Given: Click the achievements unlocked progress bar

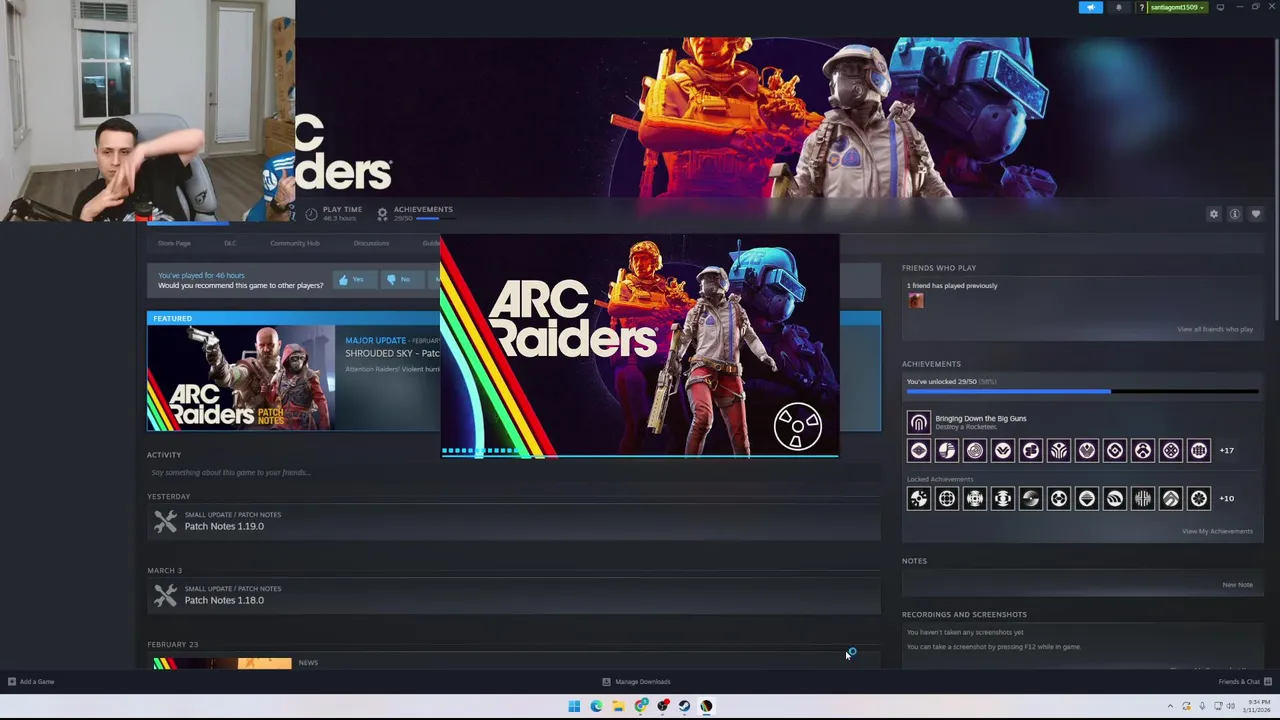Looking at the screenshot, I should click(1082, 392).
